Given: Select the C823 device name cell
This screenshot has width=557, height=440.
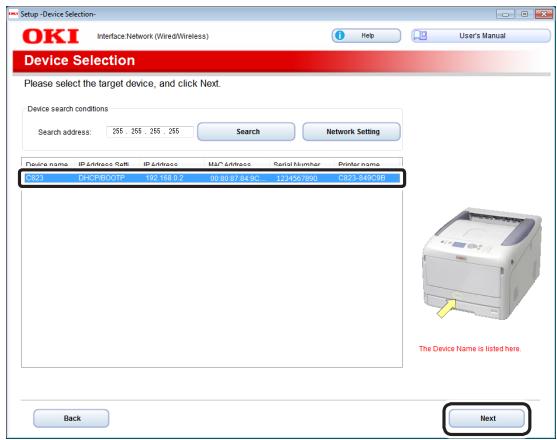Looking at the screenshot, I should [34, 178].
